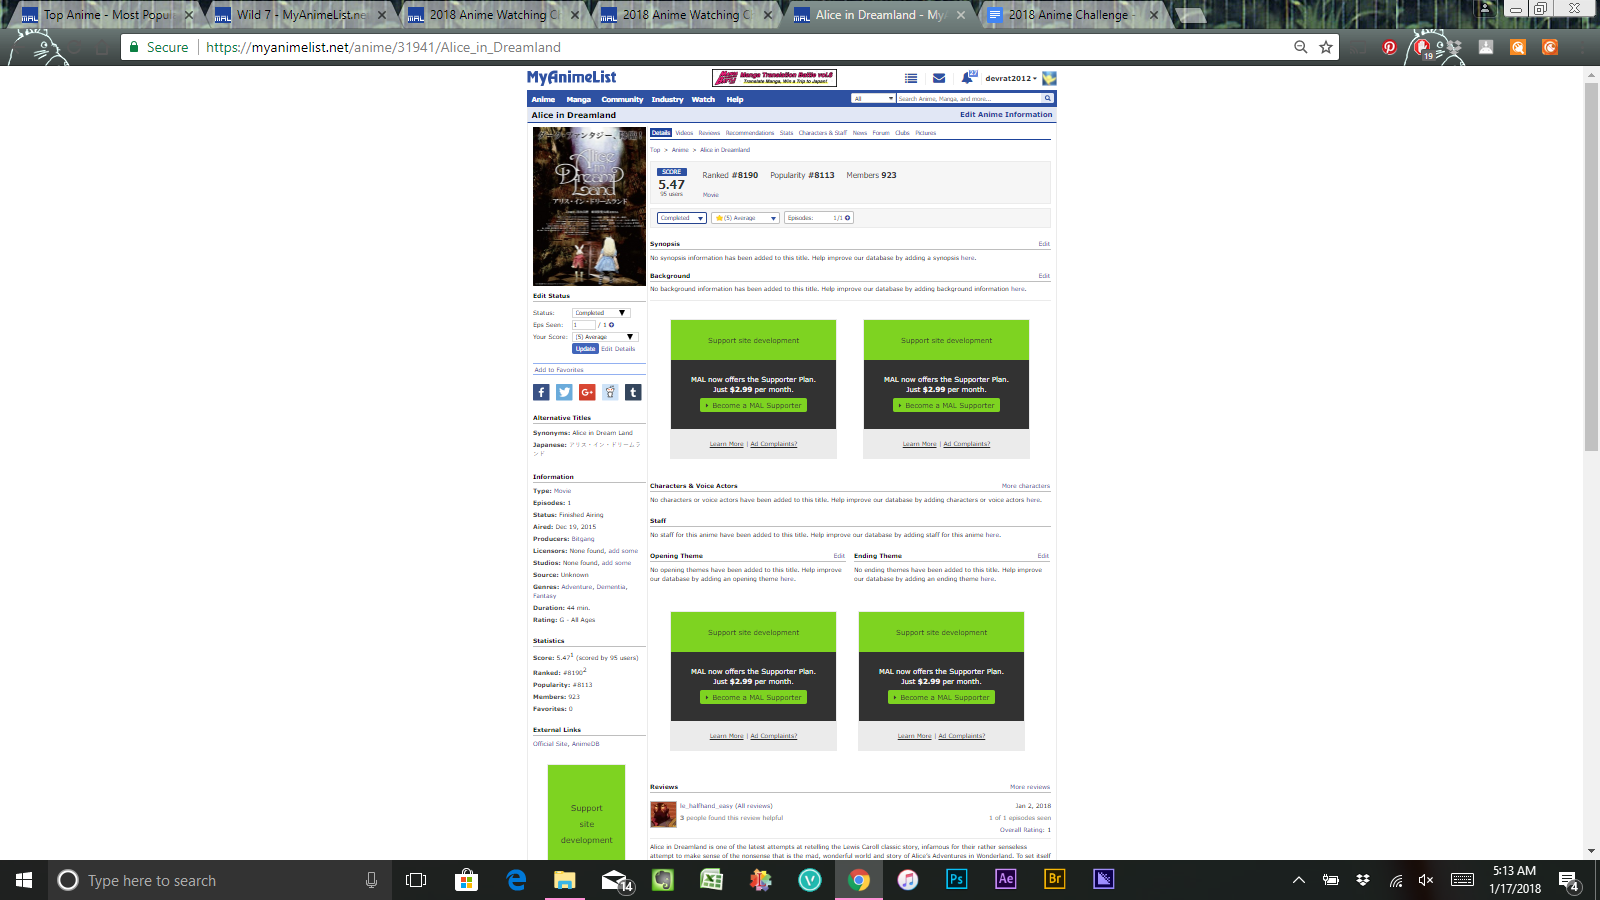
Task: Click the Edit Anime Information link
Action: [x=1005, y=115]
